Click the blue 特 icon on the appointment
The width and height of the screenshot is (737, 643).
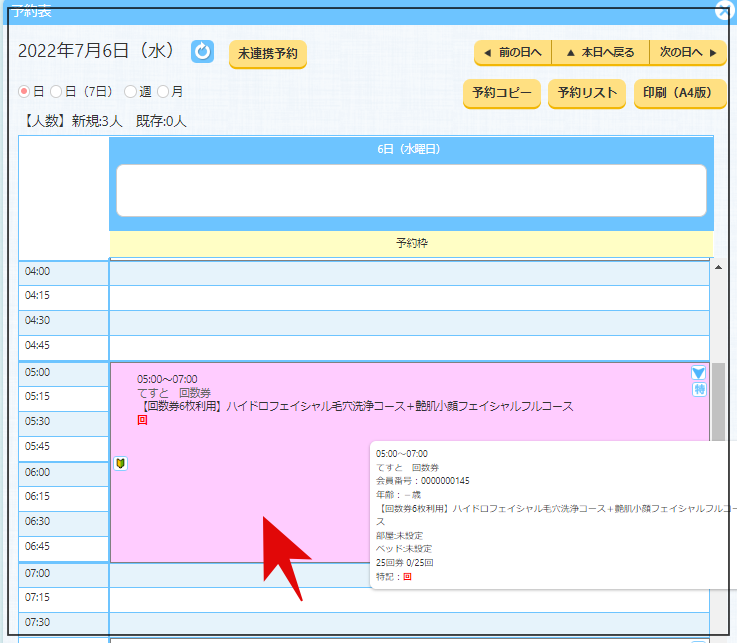(699, 390)
